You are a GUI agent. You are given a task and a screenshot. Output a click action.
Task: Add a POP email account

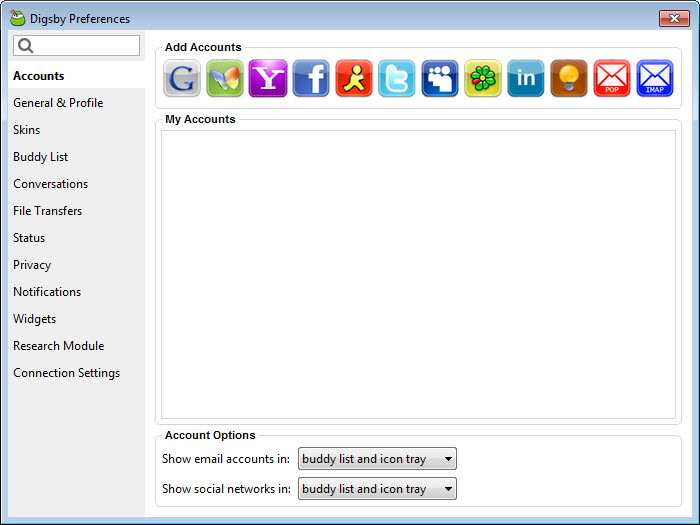pos(612,79)
